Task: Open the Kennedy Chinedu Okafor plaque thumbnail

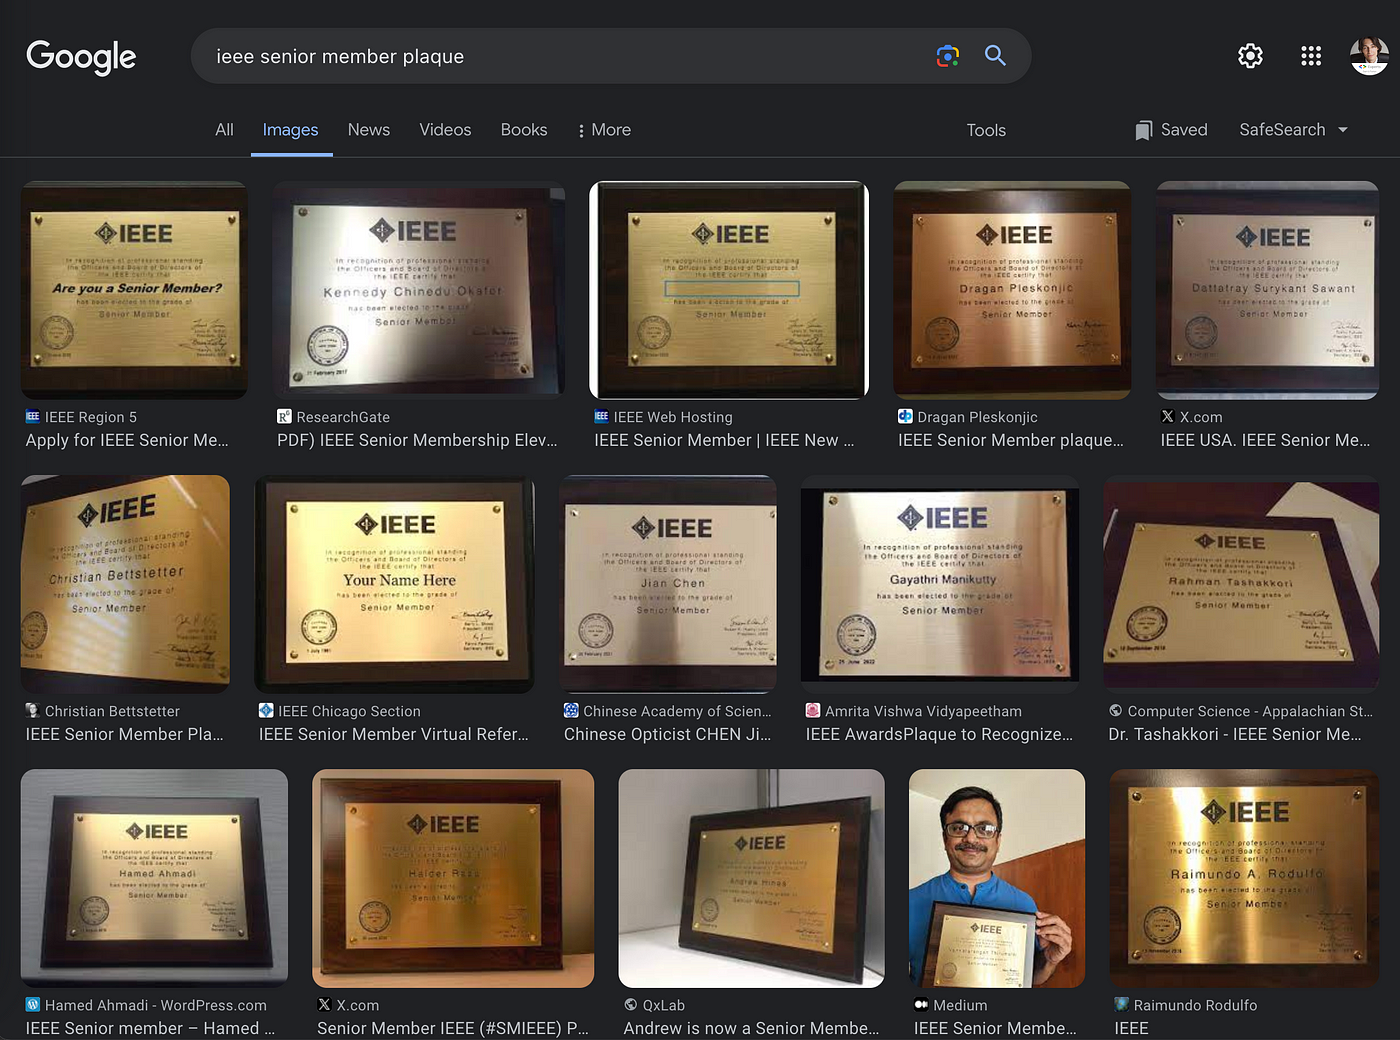Action: 418,290
